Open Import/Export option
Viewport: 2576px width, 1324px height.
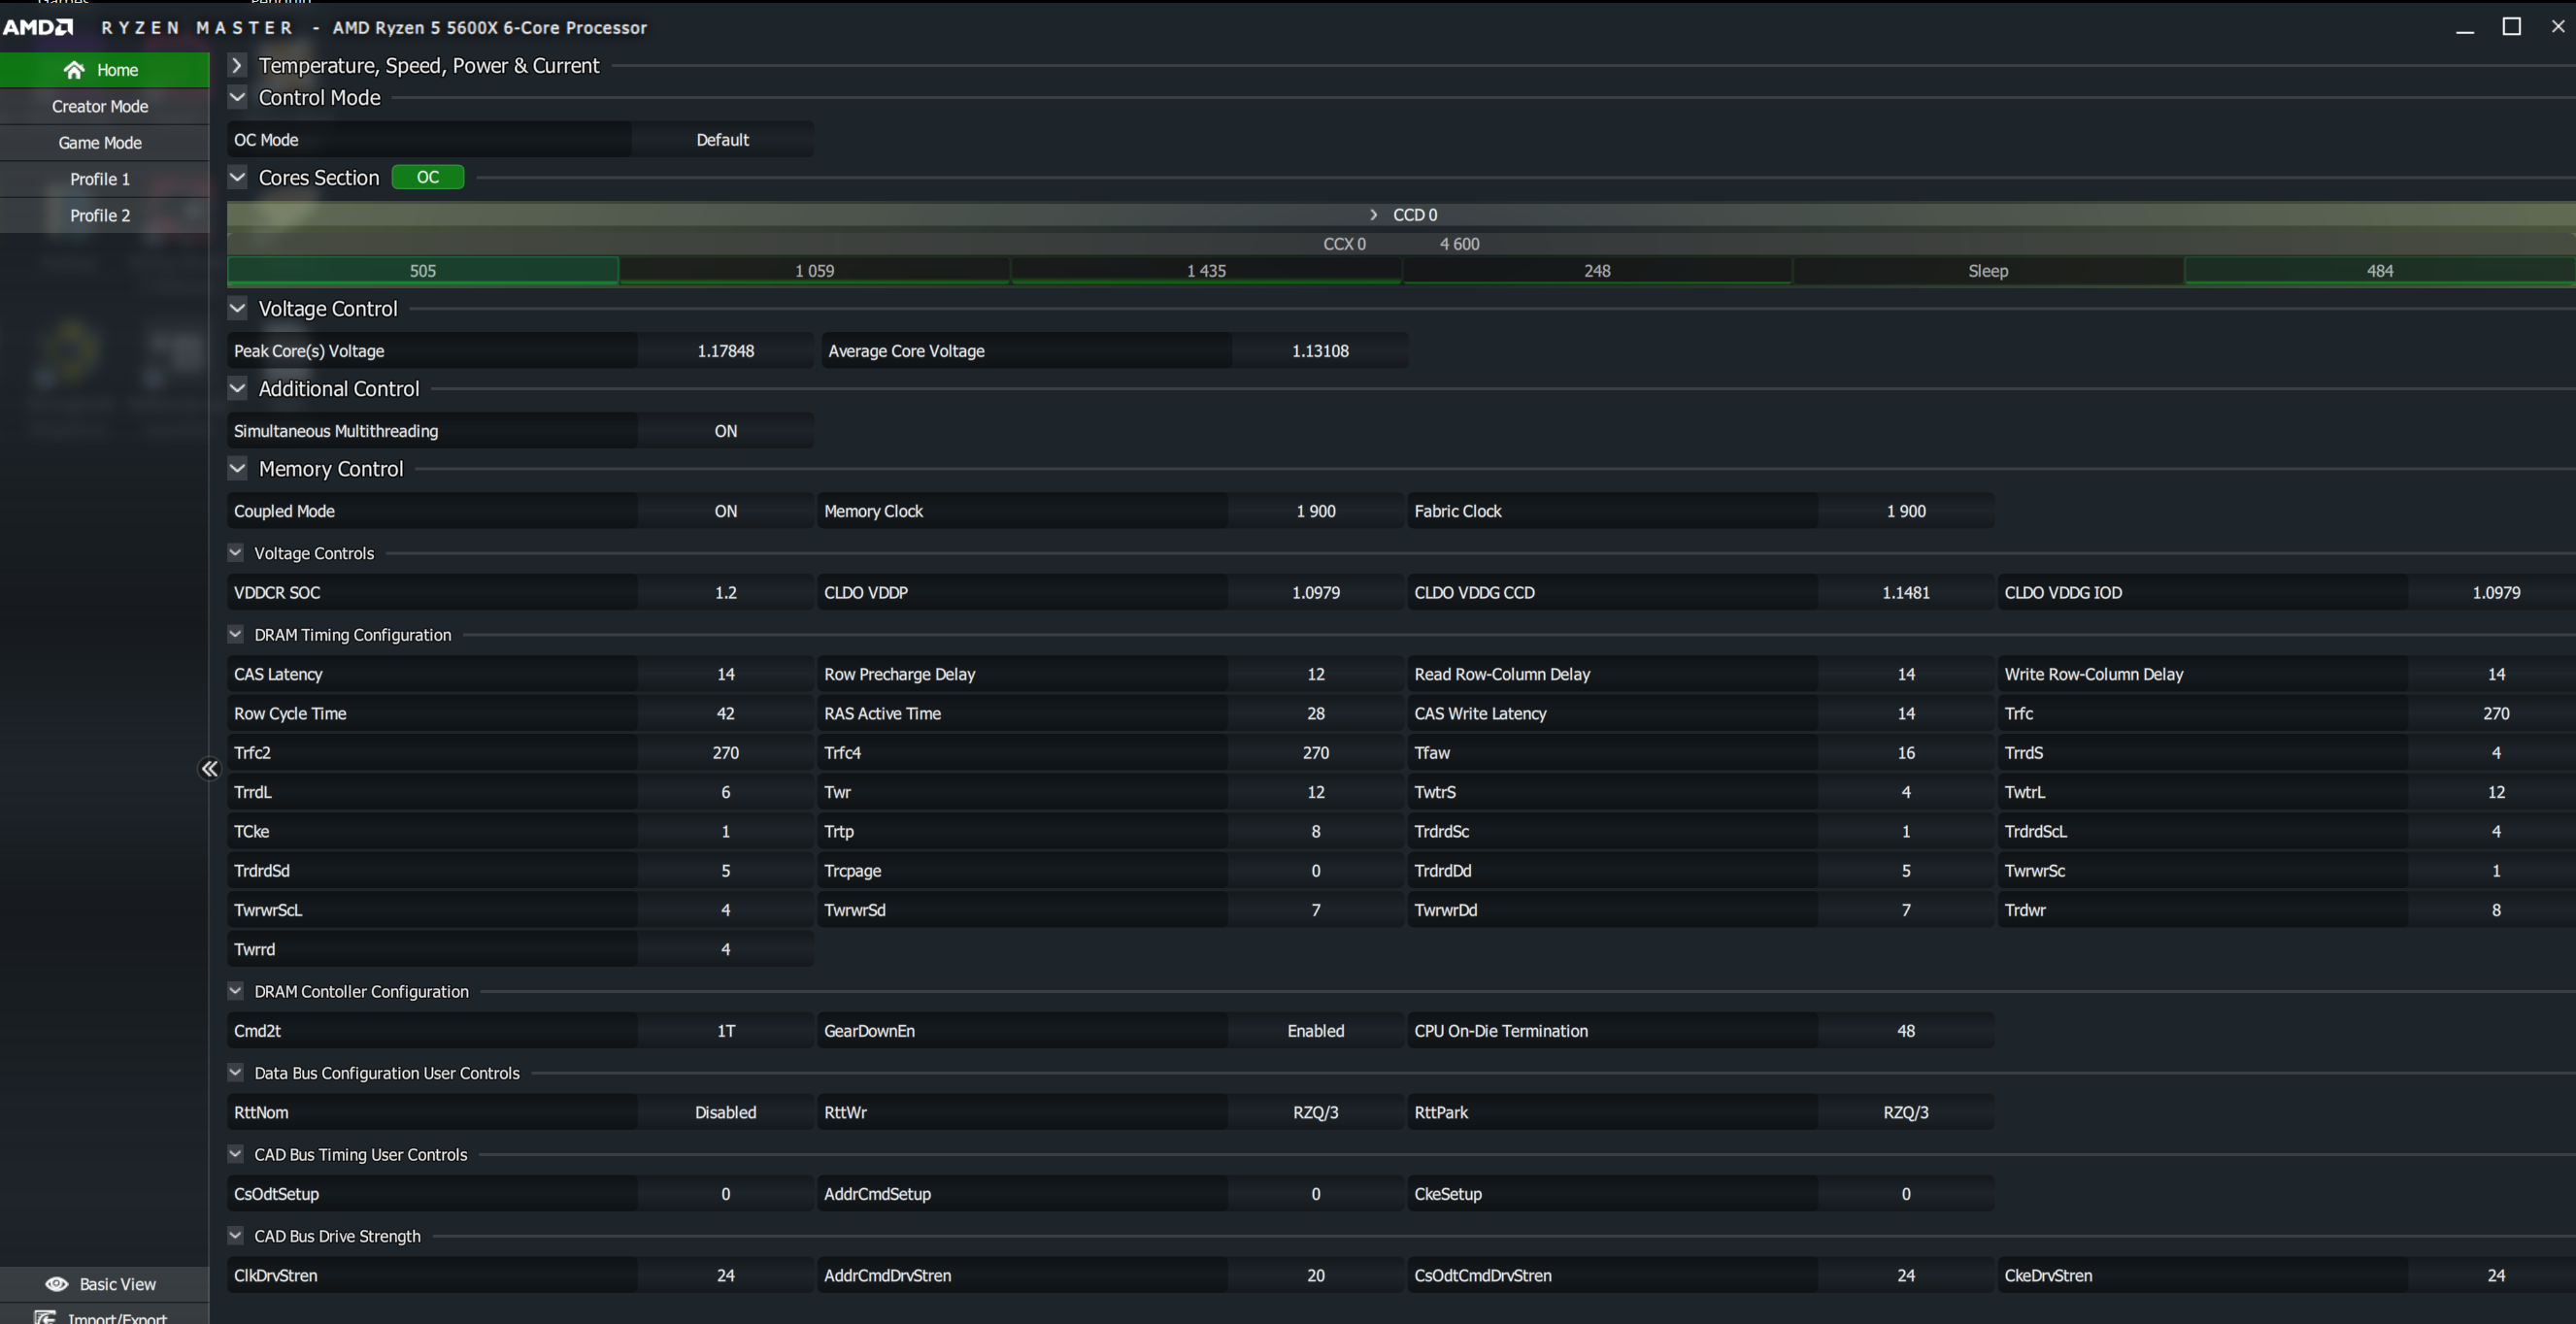[104, 1316]
